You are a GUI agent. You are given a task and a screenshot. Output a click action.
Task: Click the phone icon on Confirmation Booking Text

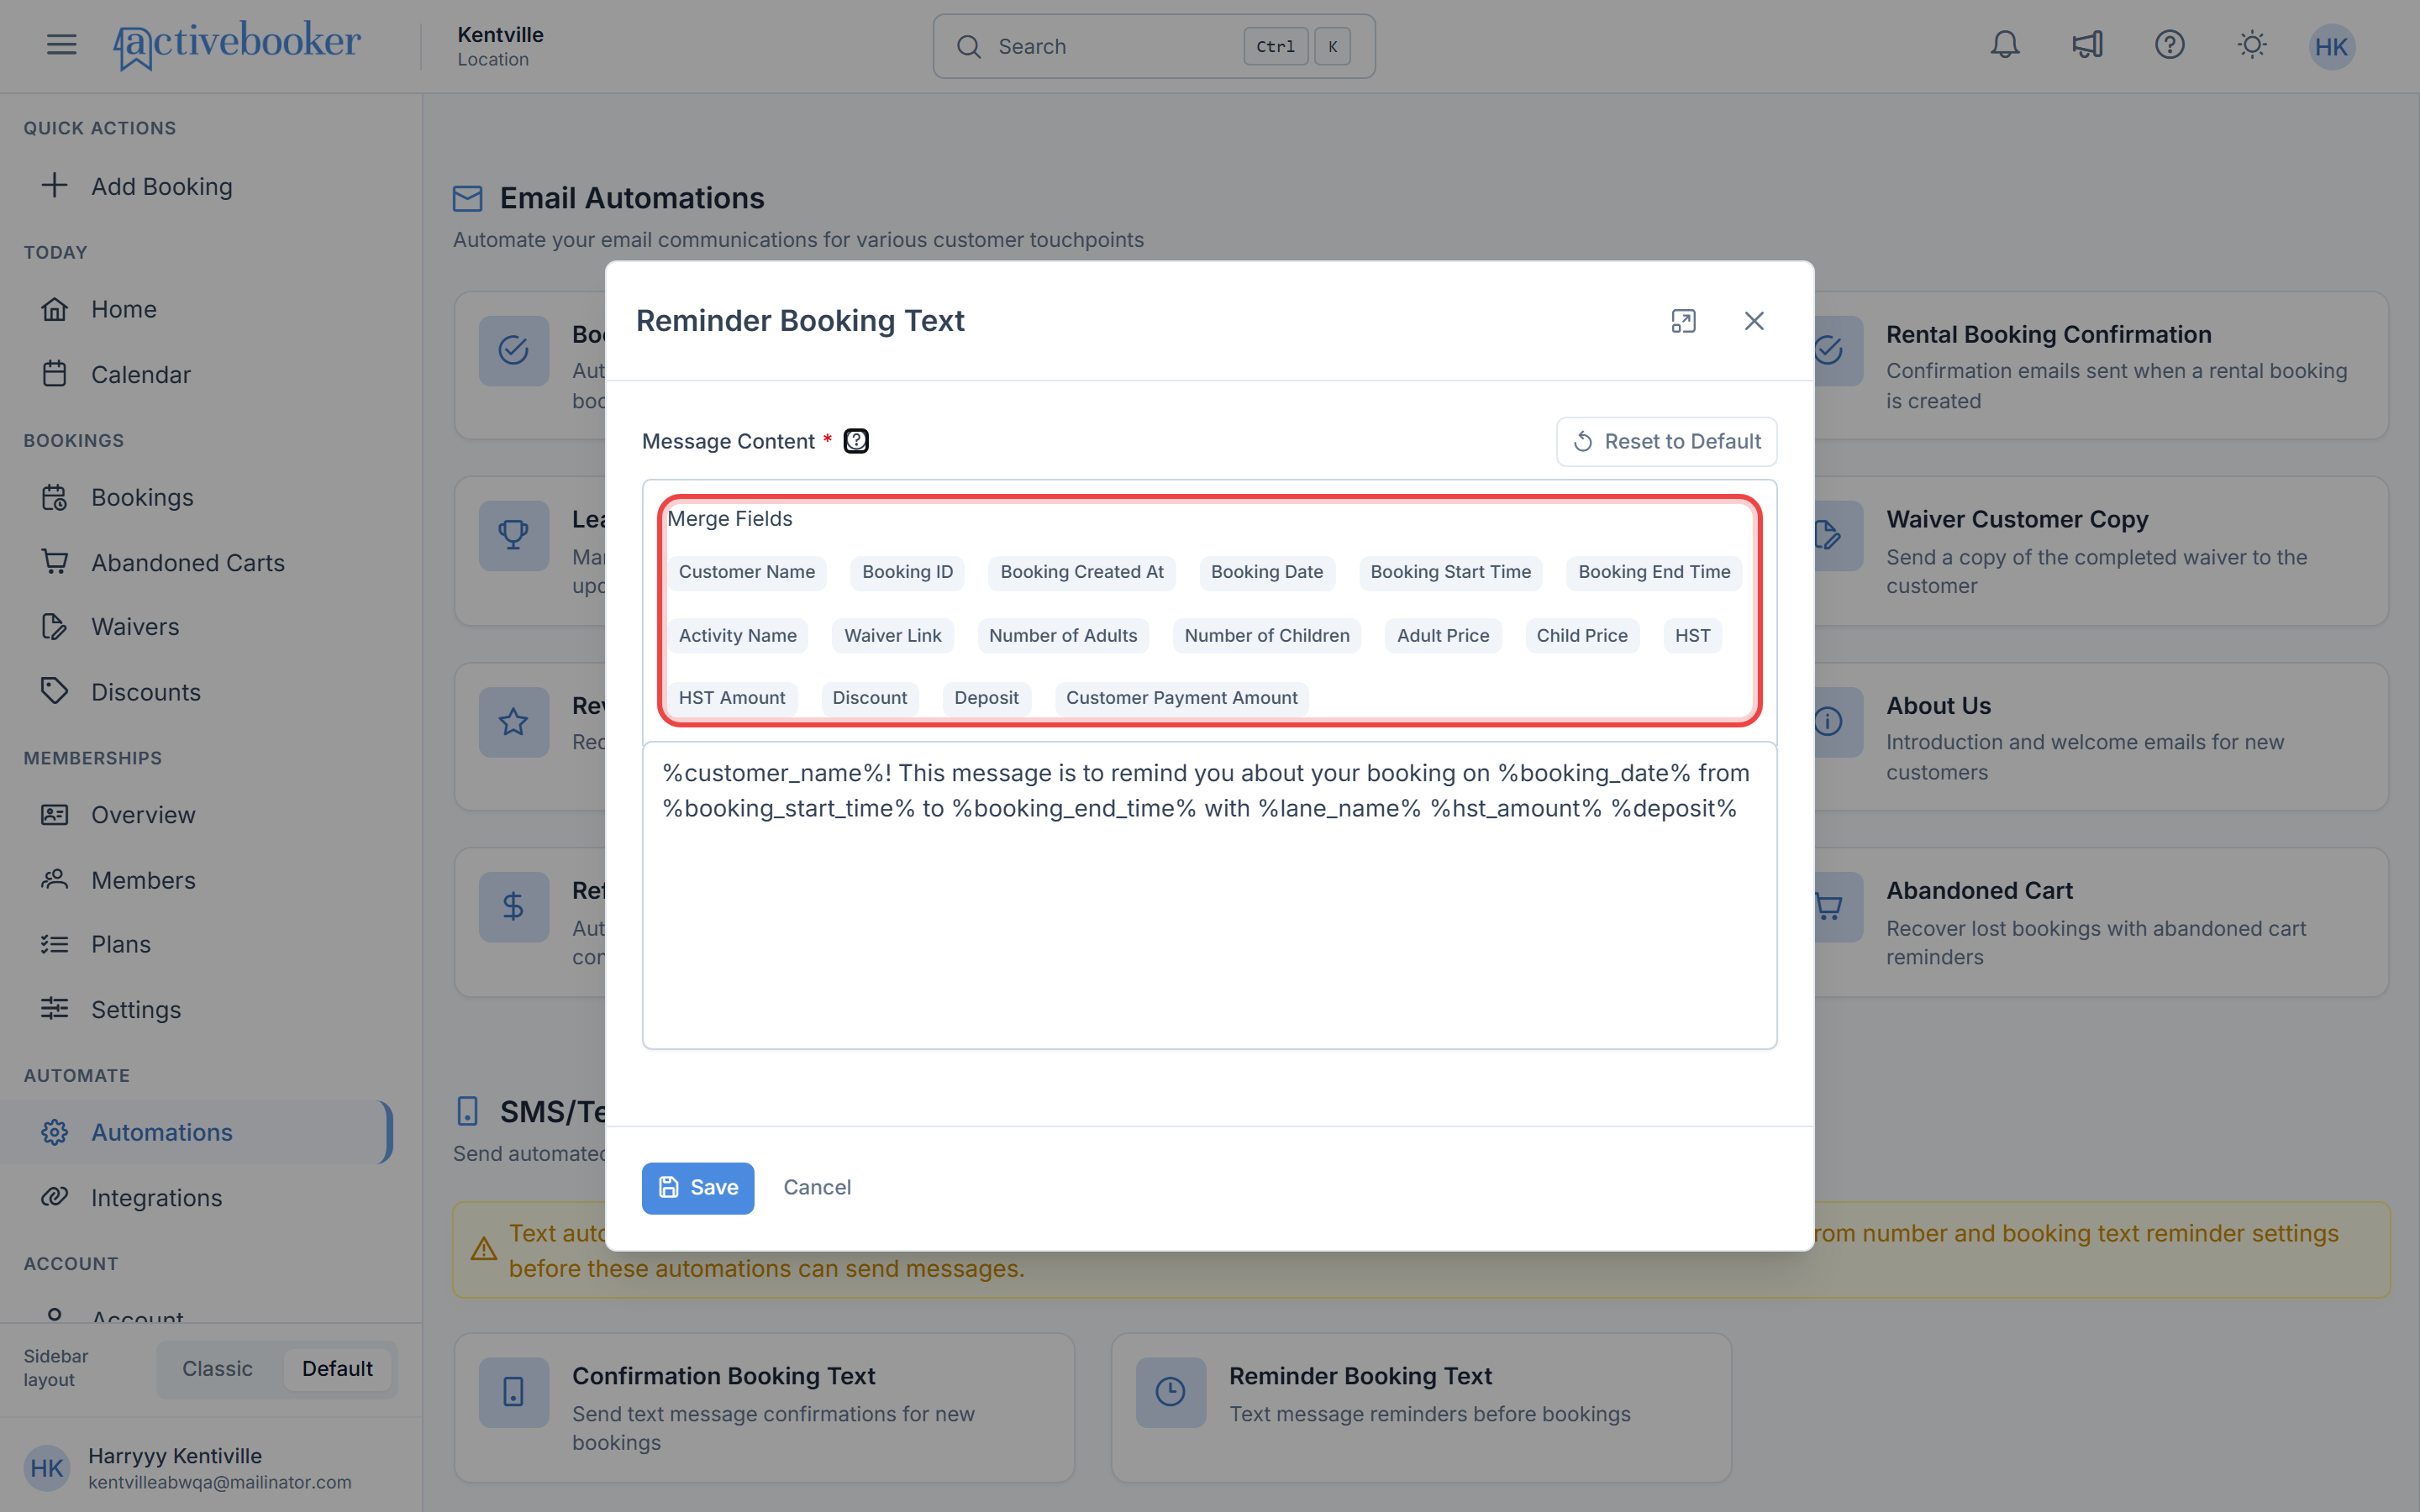tap(513, 1392)
